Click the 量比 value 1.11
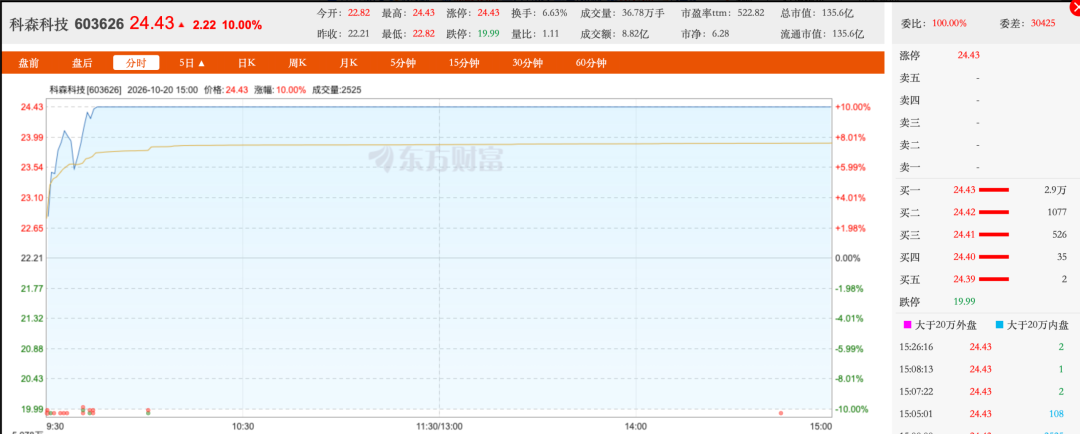The image size is (1080, 434). point(550,34)
